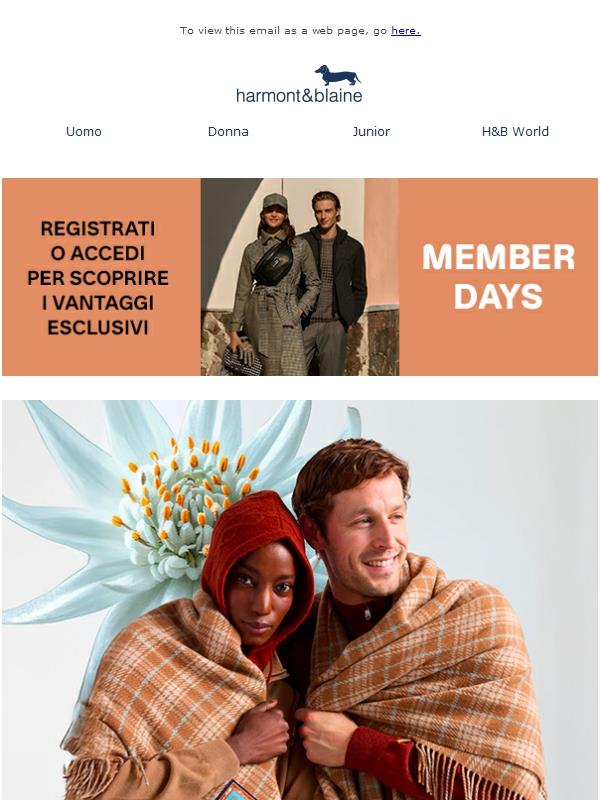Open the couple photo in Member Days banner
This screenshot has height=800, width=600.
(x=299, y=277)
